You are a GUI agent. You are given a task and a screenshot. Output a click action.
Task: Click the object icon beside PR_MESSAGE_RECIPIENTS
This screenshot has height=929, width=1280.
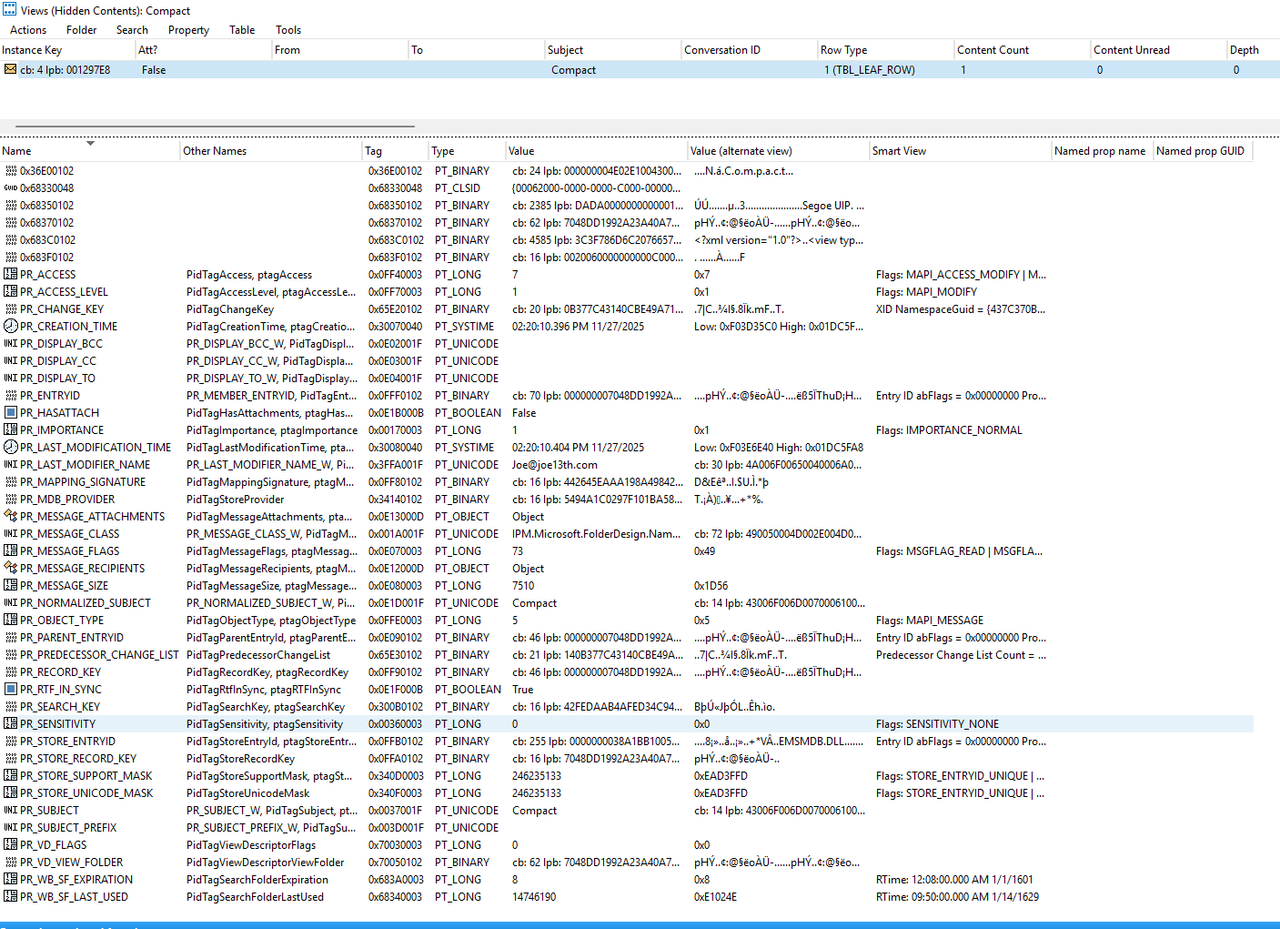point(10,568)
